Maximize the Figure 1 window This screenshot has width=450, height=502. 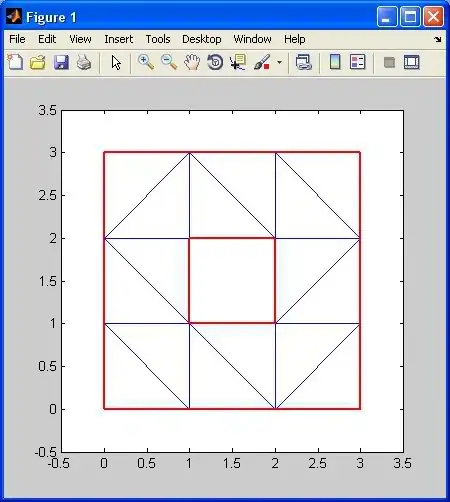click(x=410, y=16)
